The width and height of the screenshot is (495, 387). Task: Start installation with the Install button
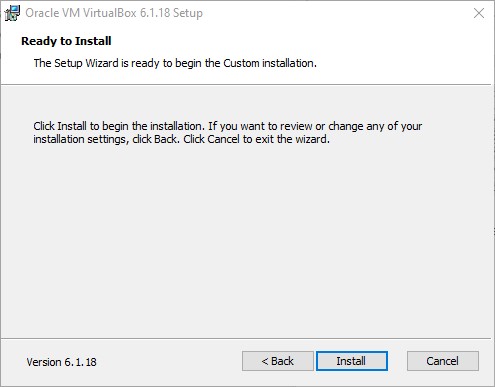[352, 361]
